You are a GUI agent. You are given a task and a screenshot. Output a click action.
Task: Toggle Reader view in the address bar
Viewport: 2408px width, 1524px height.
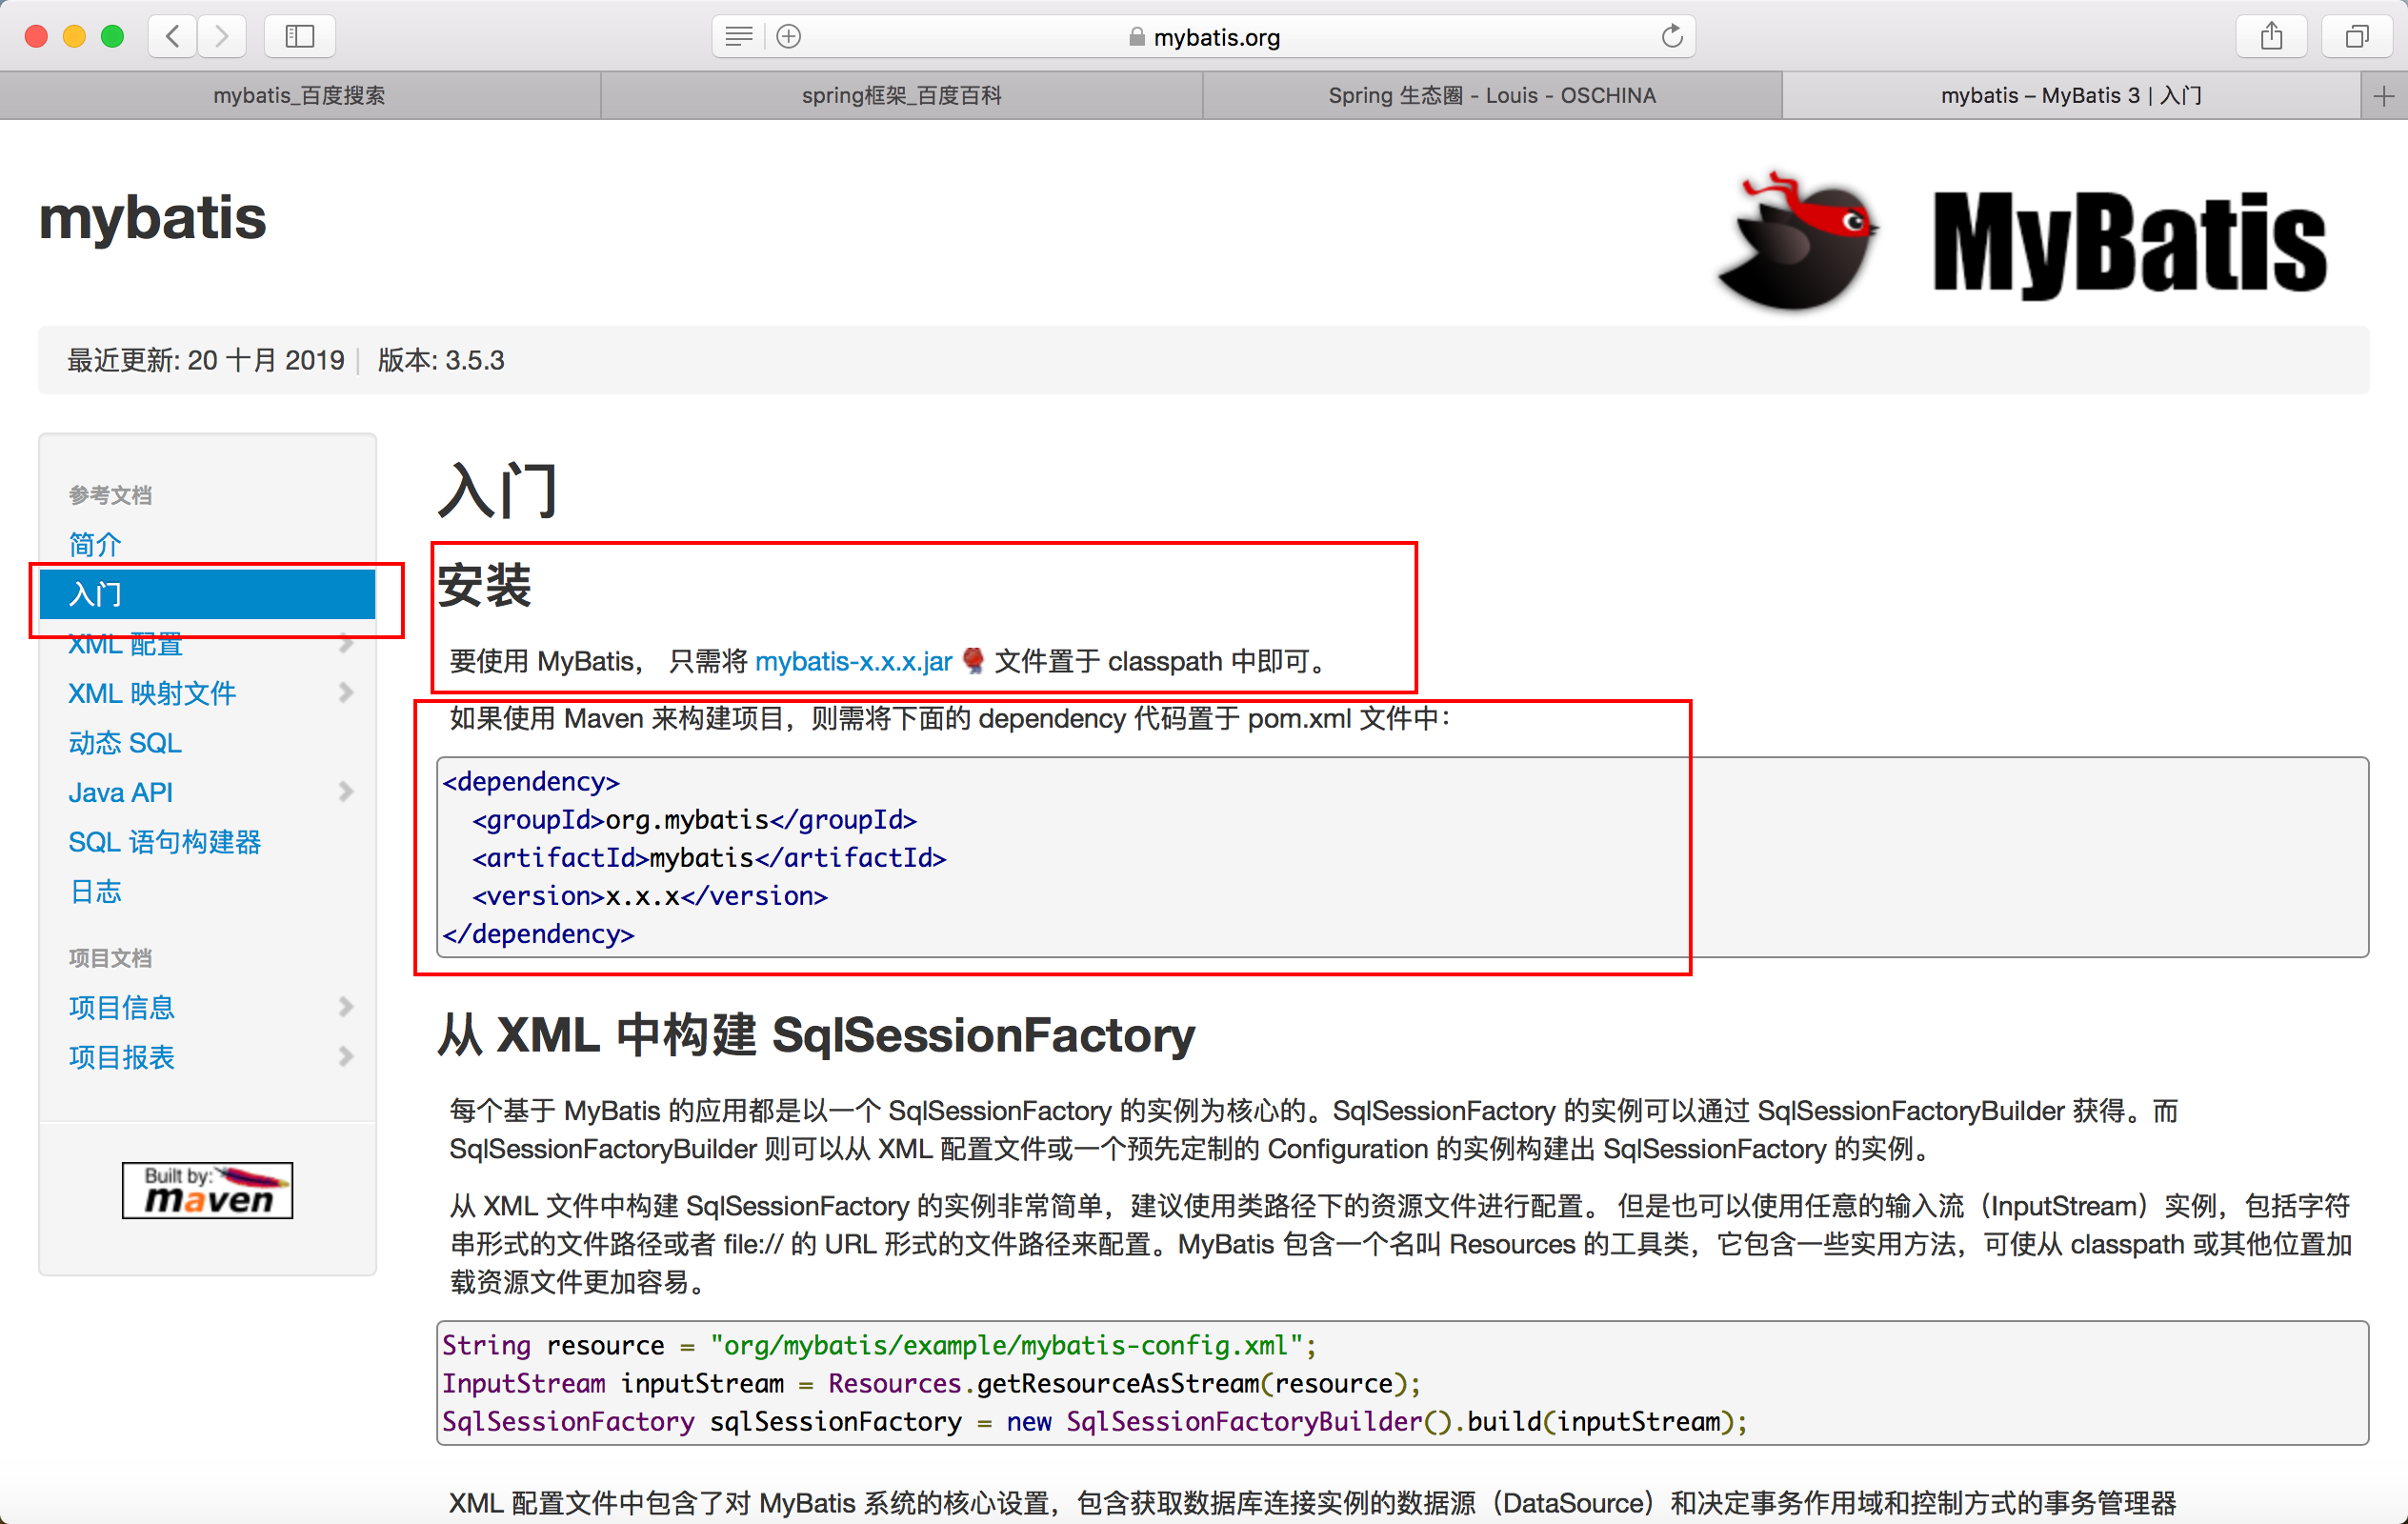point(738,36)
